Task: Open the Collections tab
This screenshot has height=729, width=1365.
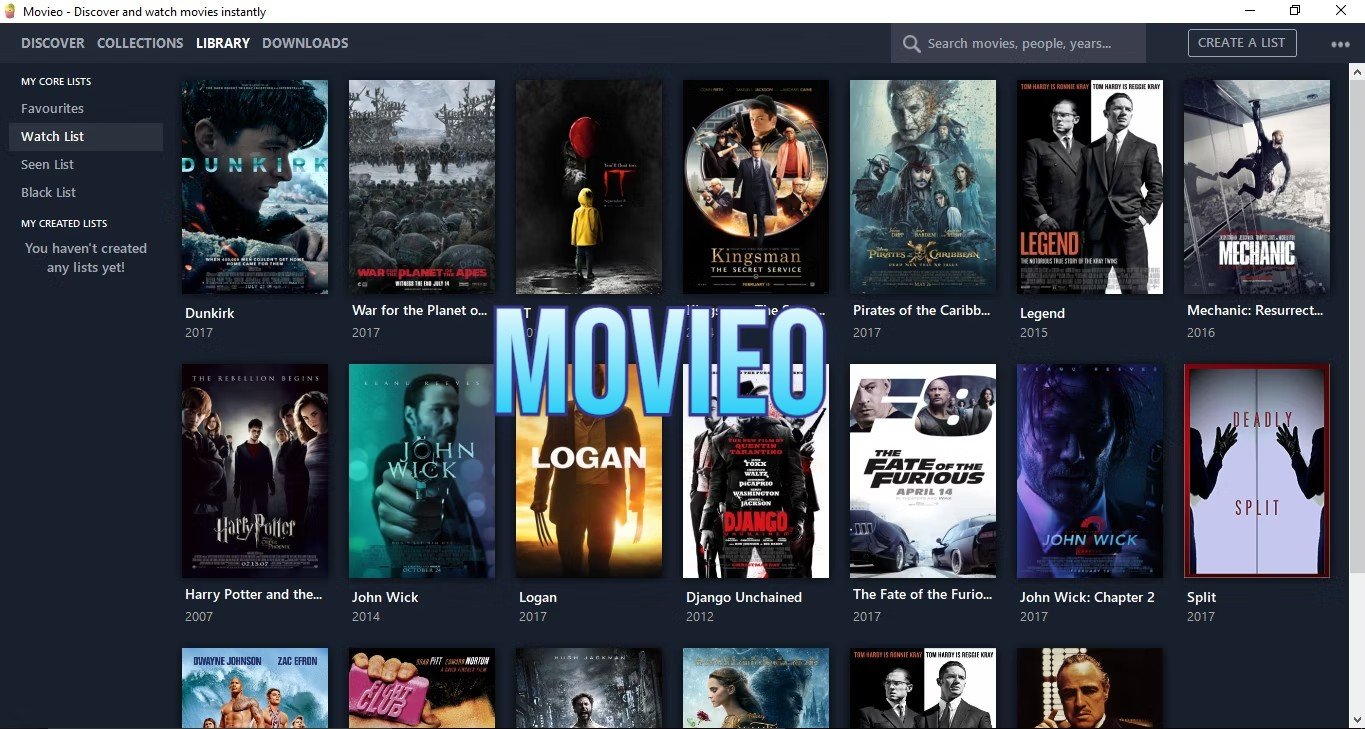Action: (x=140, y=43)
